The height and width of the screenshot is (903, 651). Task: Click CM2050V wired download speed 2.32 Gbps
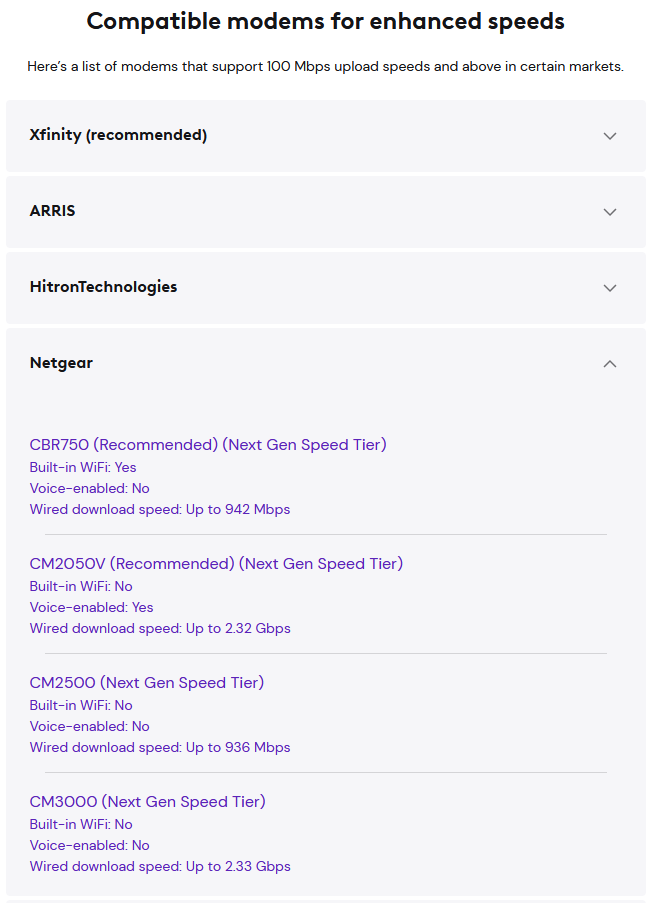pyautogui.click(x=160, y=628)
